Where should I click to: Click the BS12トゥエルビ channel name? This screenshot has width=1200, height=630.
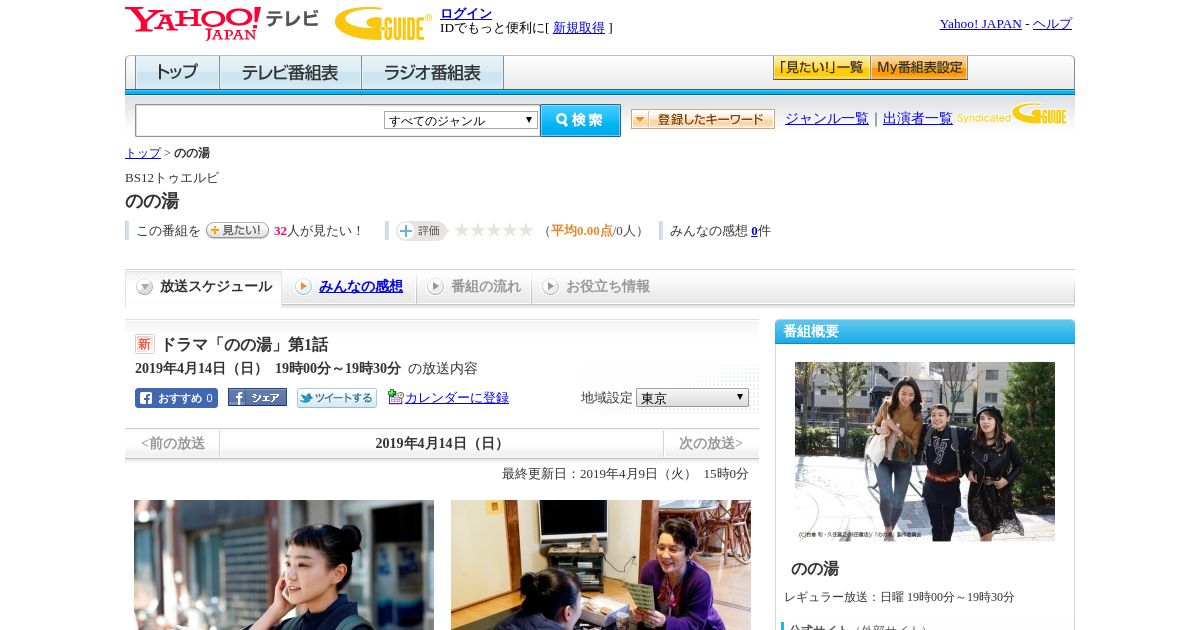(x=172, y=178)
